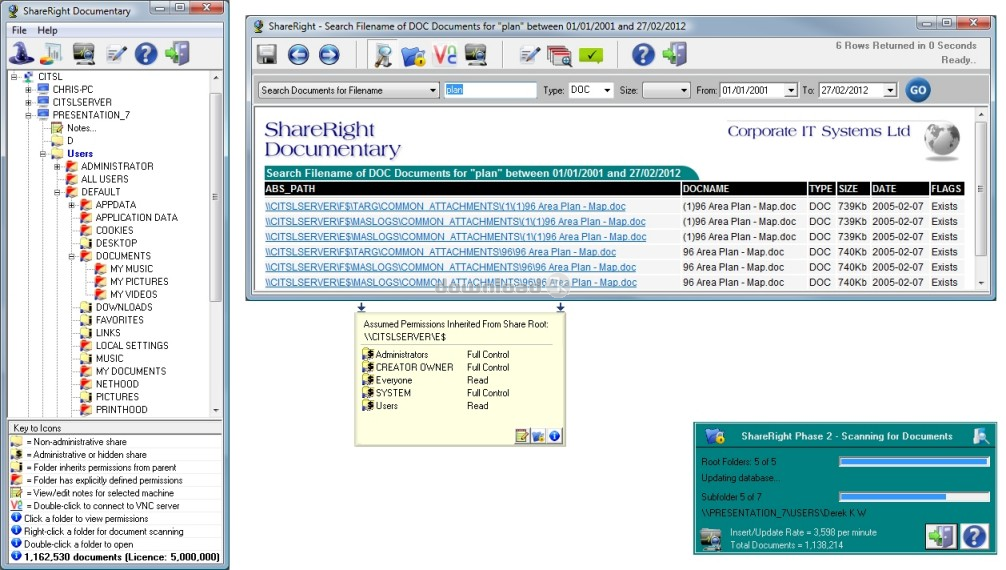Viewport: 1006px width, 570px height.
Task: Select the document search magnifier icon
Action: [x=383, y=55]
